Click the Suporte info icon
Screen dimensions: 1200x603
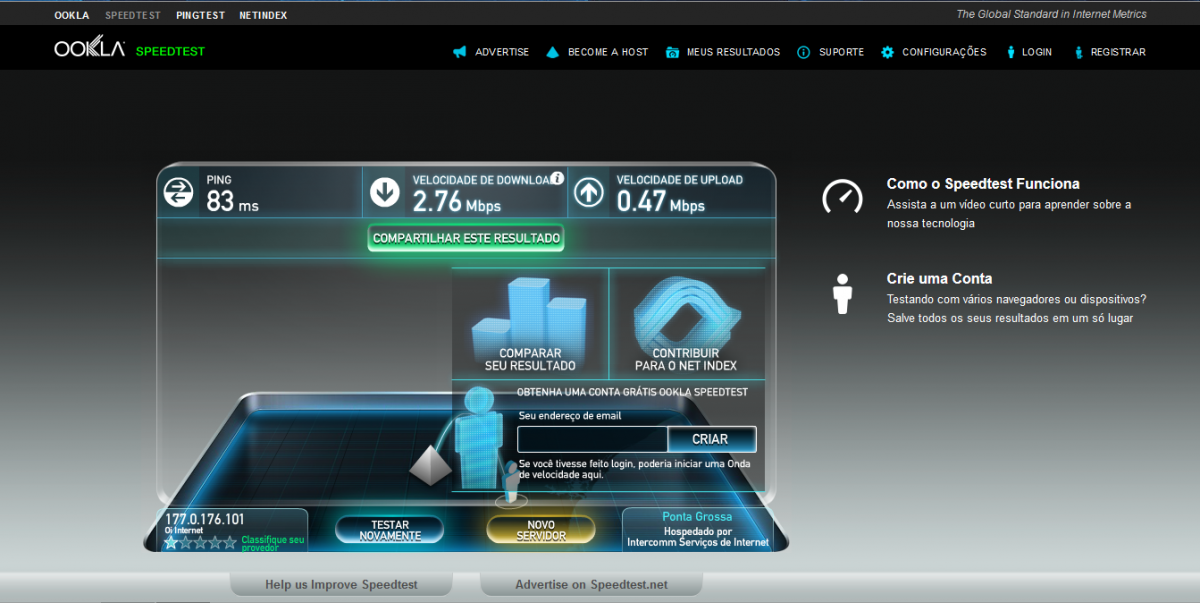(x=803, y=52)
